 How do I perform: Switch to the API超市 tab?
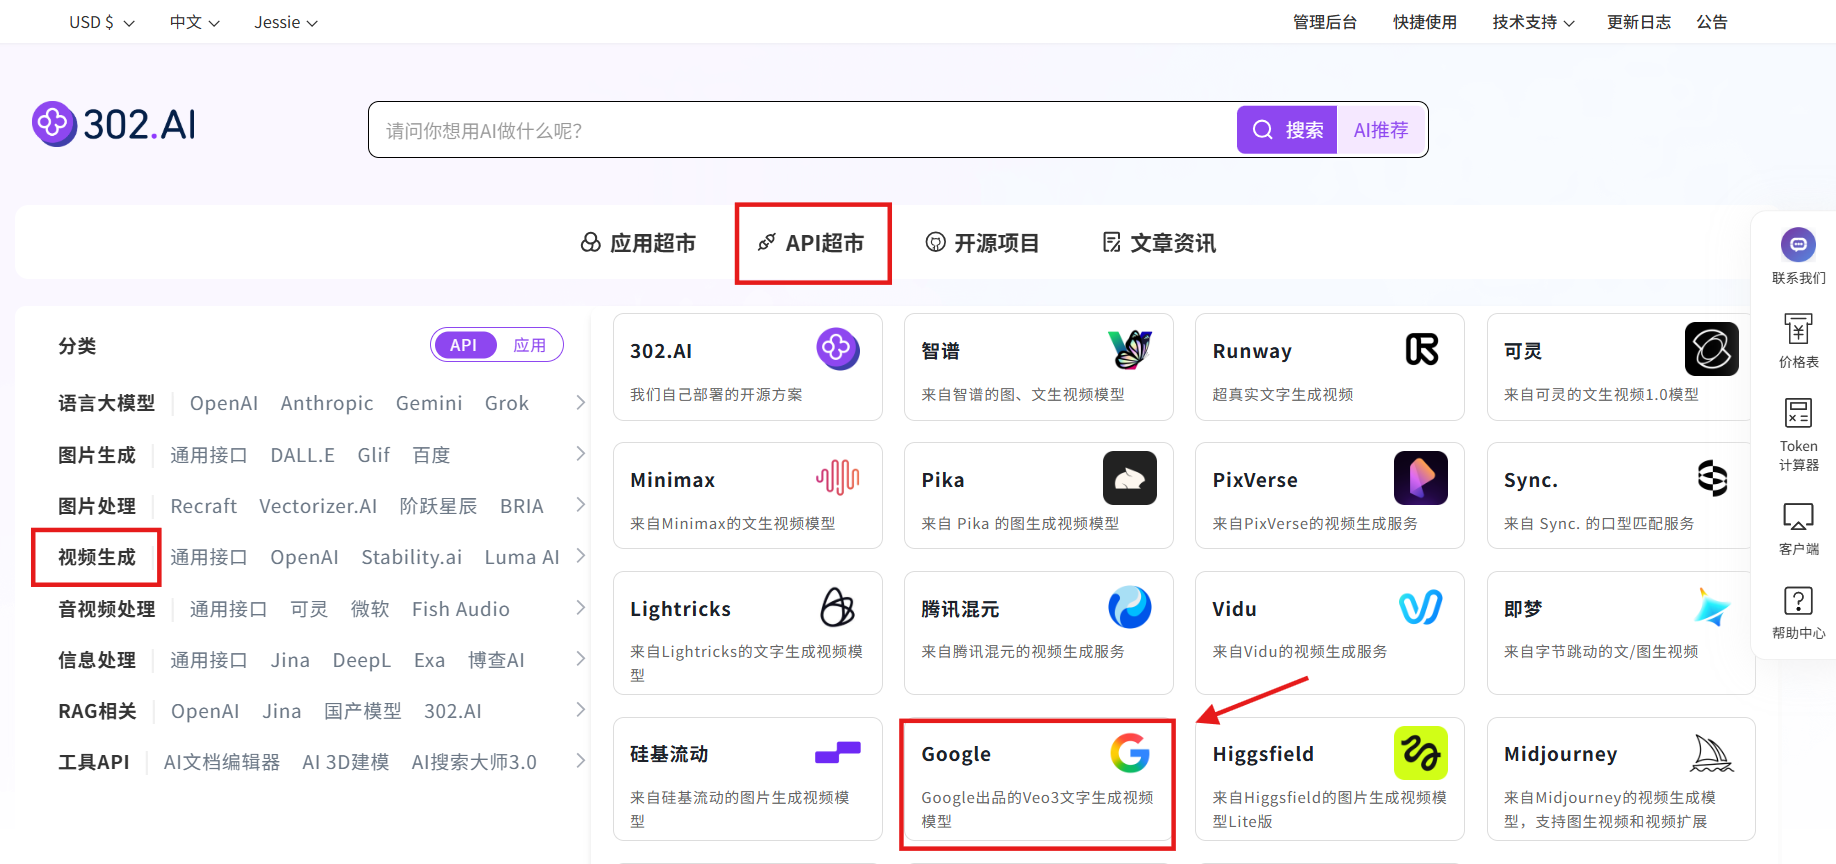(811, 243)
